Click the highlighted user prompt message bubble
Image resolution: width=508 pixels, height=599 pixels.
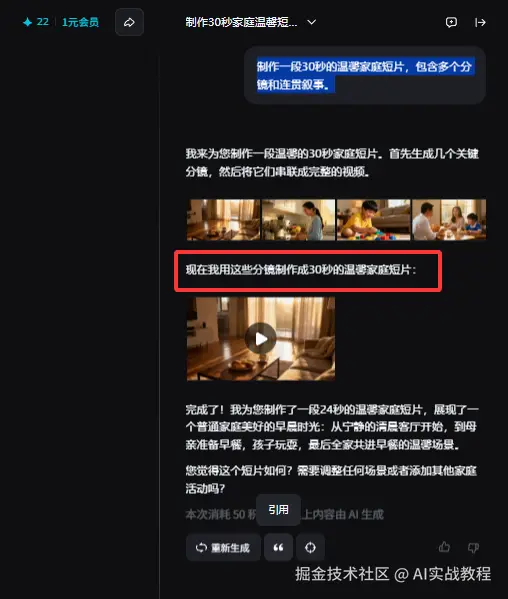(365, 75)
